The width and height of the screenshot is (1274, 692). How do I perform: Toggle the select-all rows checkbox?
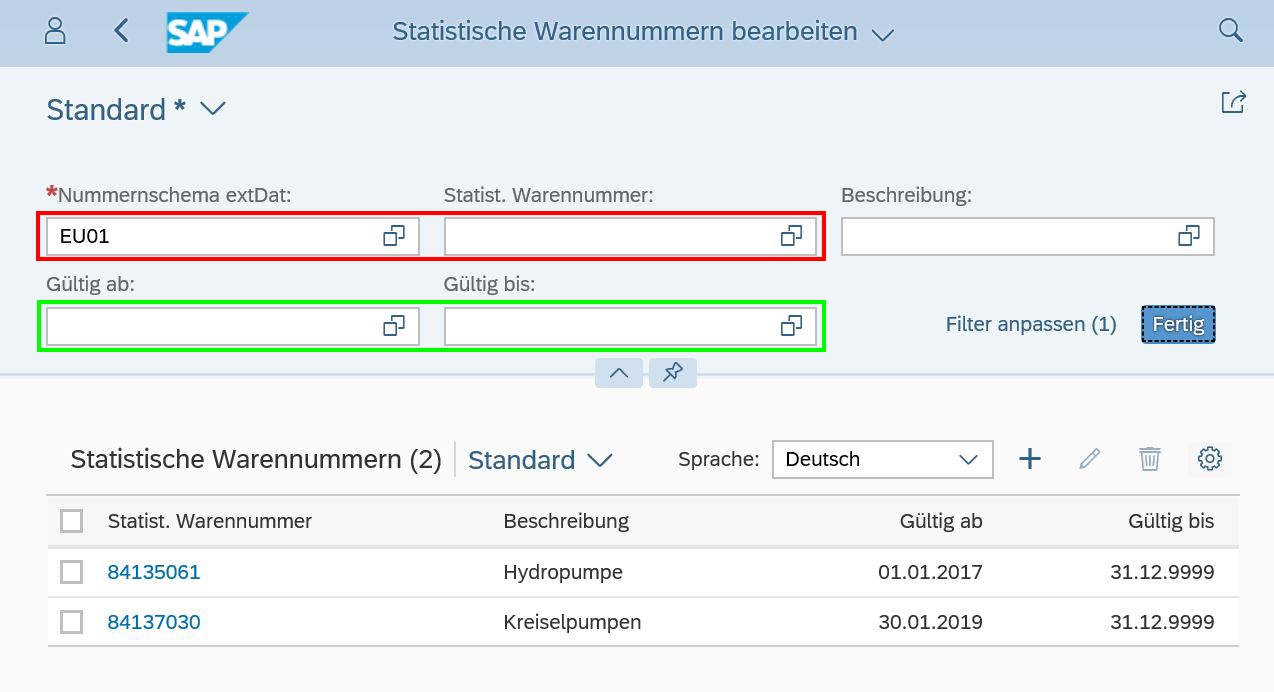(71, 521)
